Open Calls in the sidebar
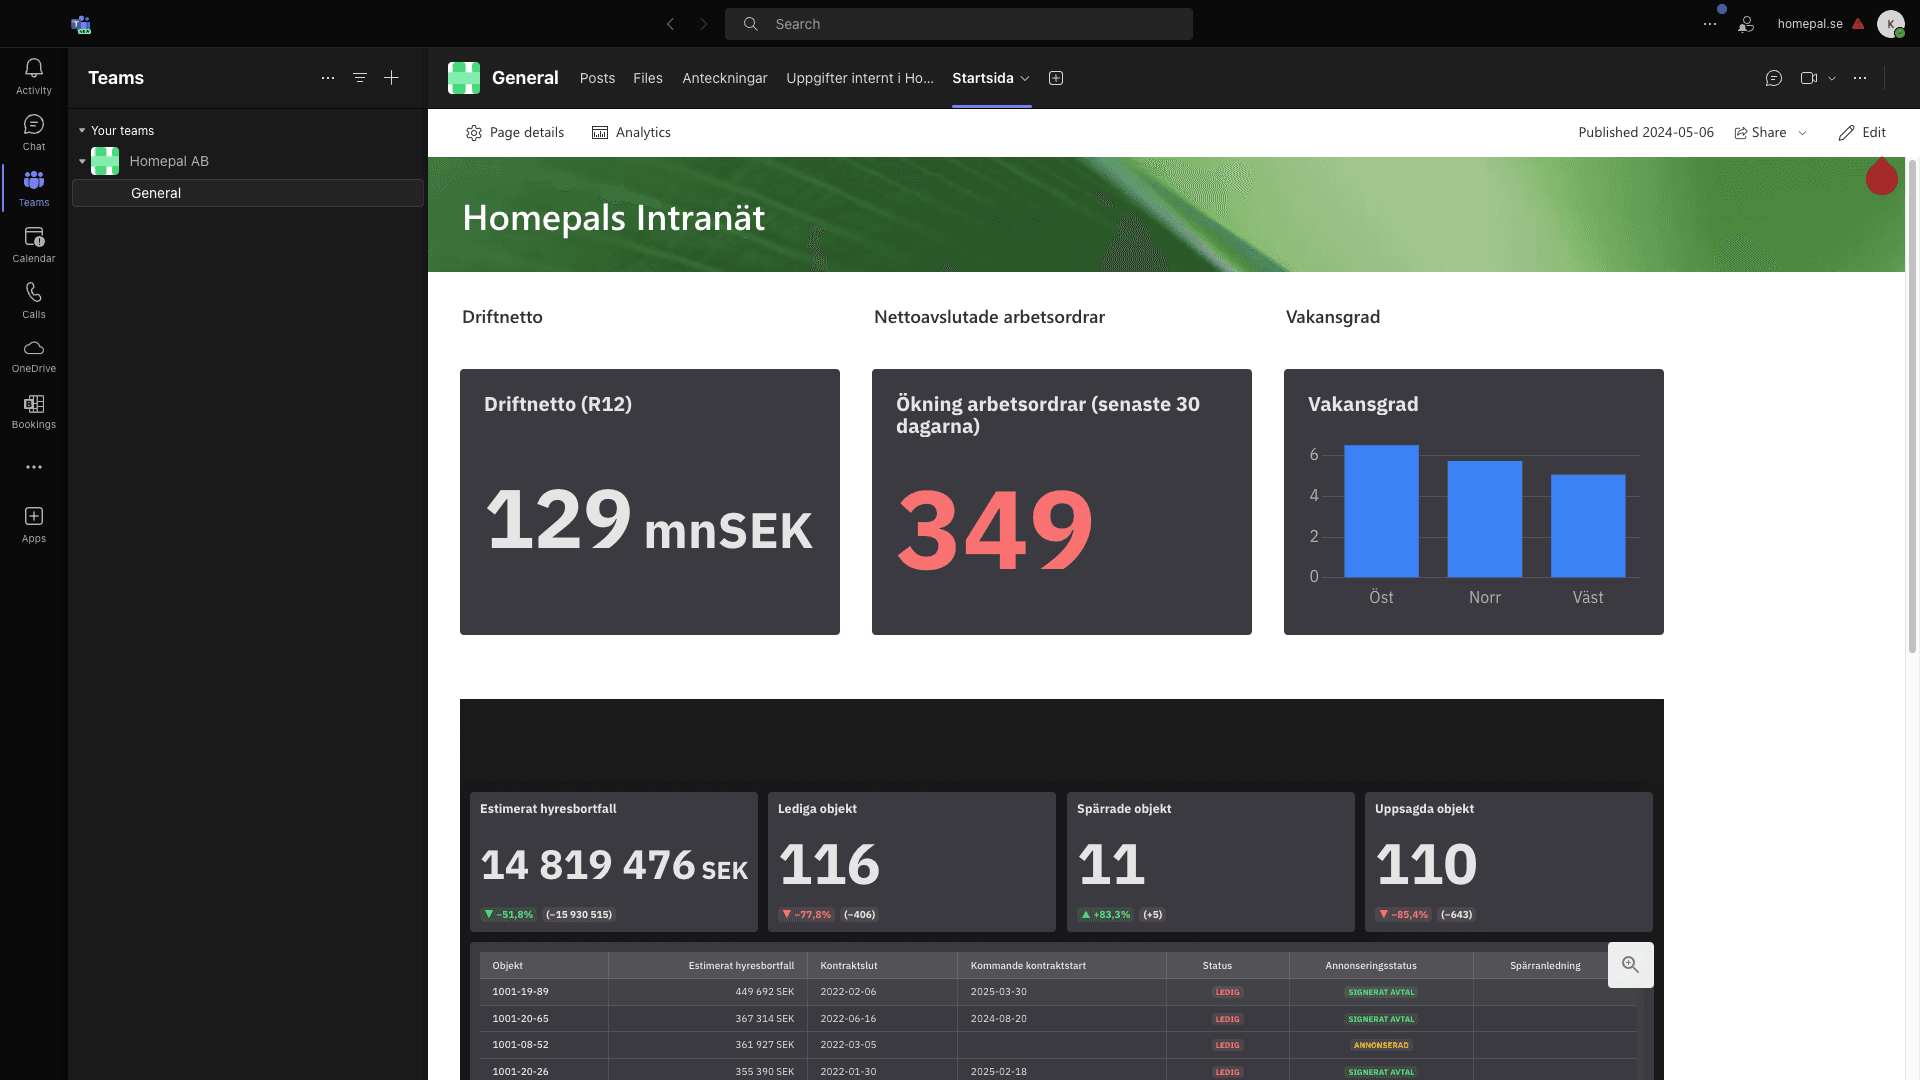The width and height of the screenshot is (1920, 1080). point(34,300)
